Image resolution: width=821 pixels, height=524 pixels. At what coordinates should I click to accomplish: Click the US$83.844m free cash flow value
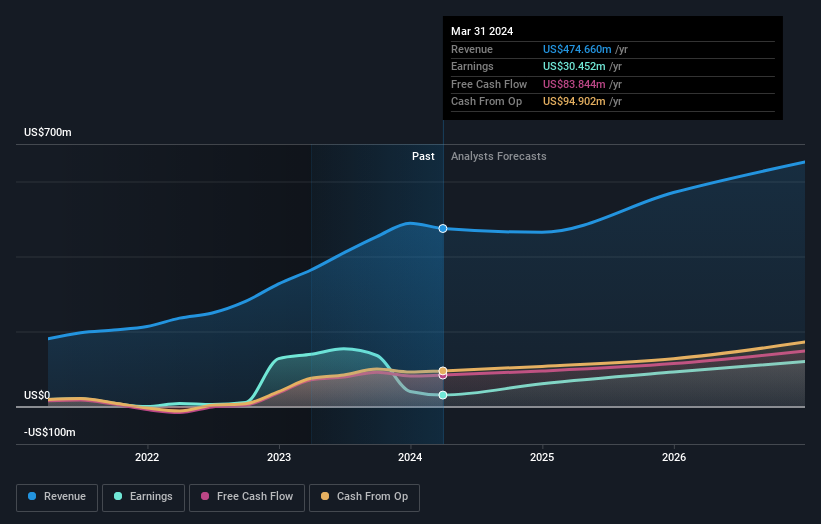(x=574, y=84)
